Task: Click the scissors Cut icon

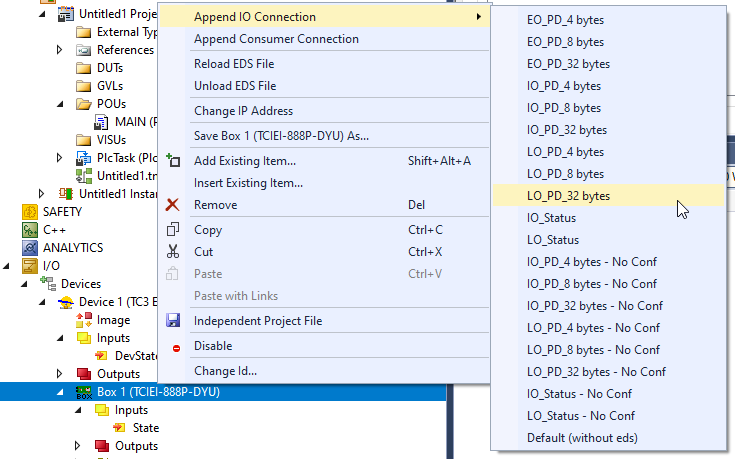Action: click(172, 252)
